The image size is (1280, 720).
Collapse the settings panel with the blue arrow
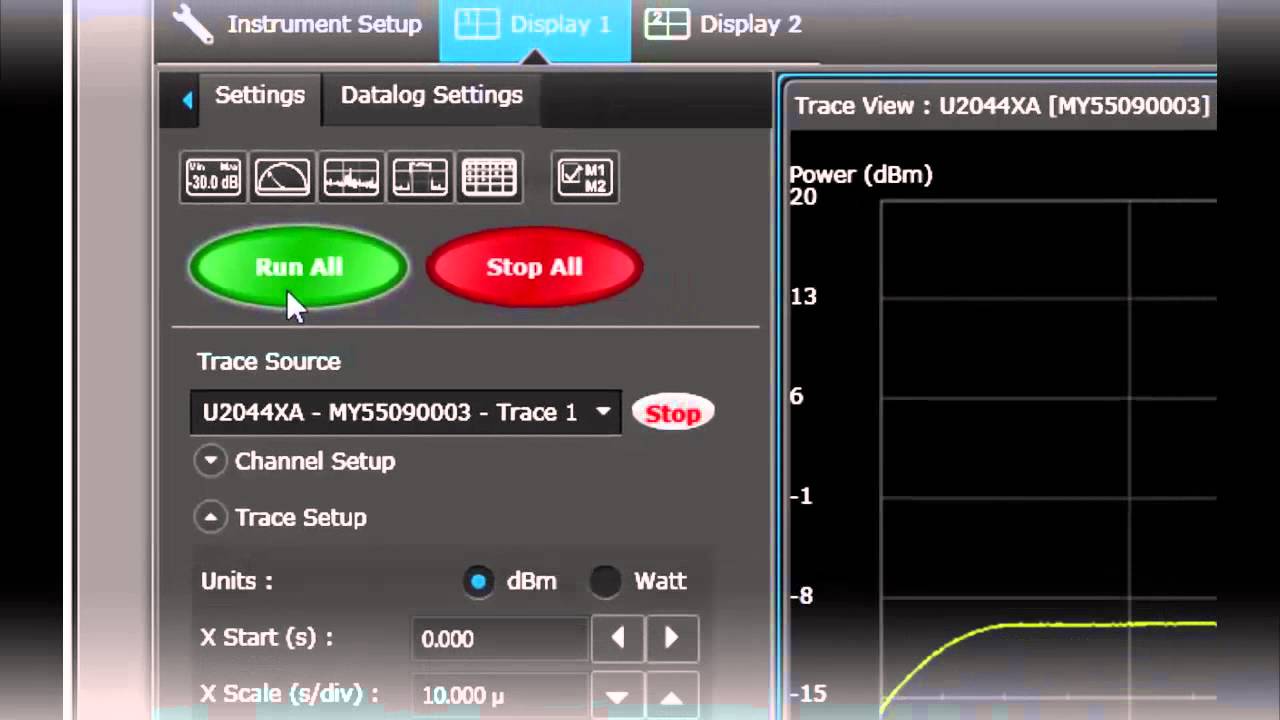point(187,99)
